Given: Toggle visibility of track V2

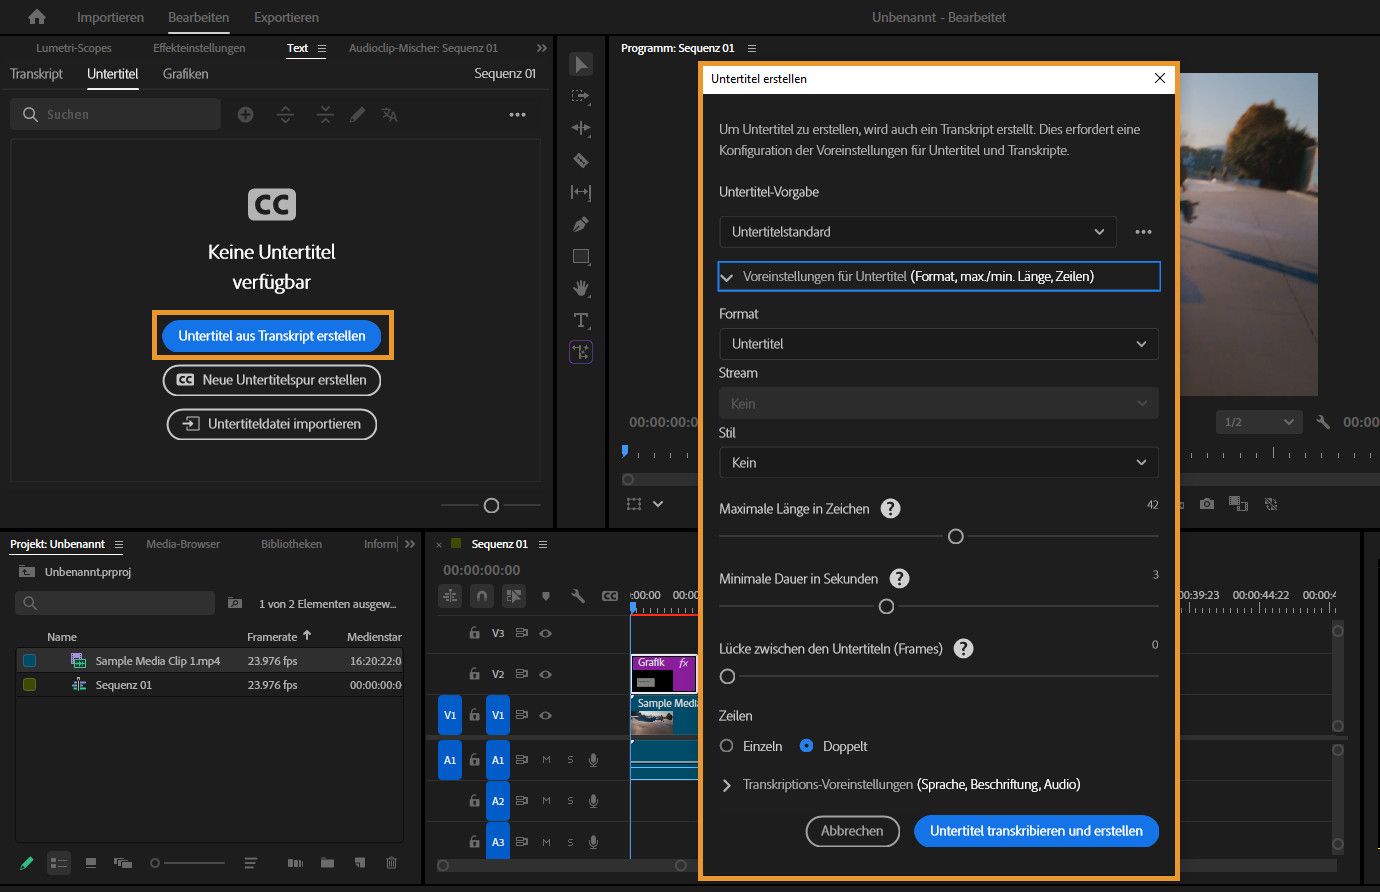Looking at the screenshot, I should [x=546, y=674].
